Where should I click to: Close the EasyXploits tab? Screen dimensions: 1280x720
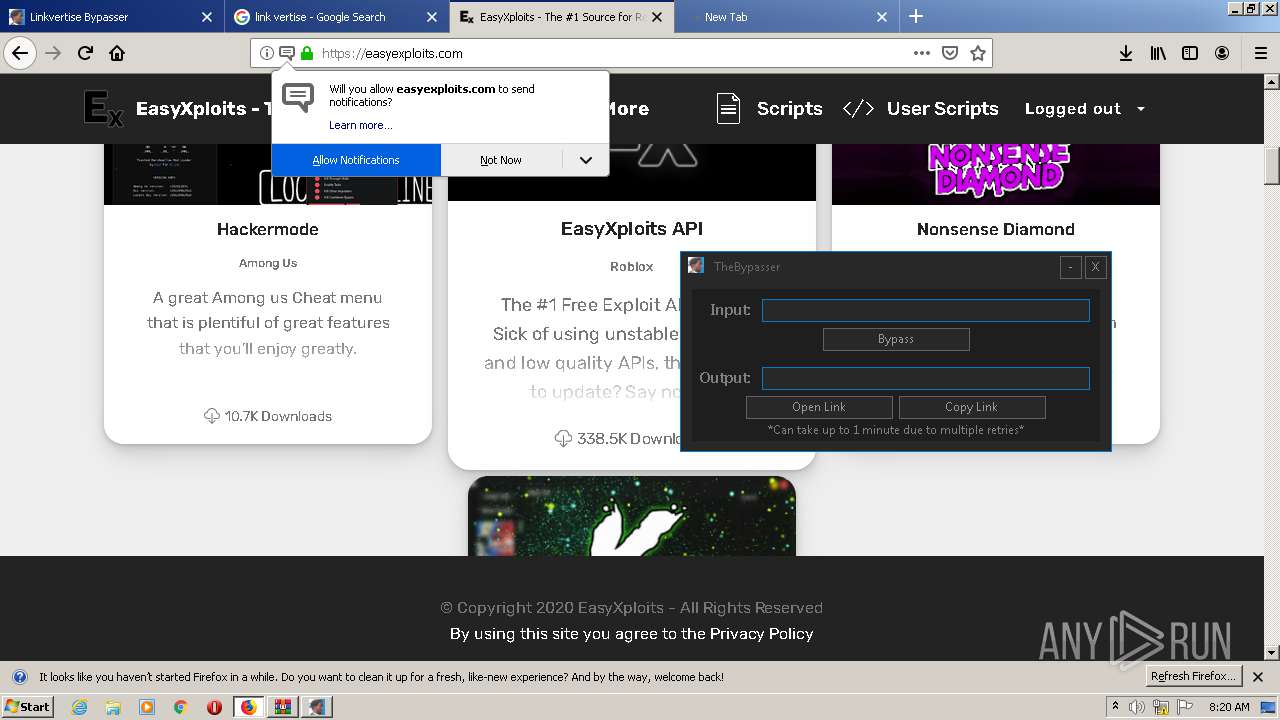point(658,17)
